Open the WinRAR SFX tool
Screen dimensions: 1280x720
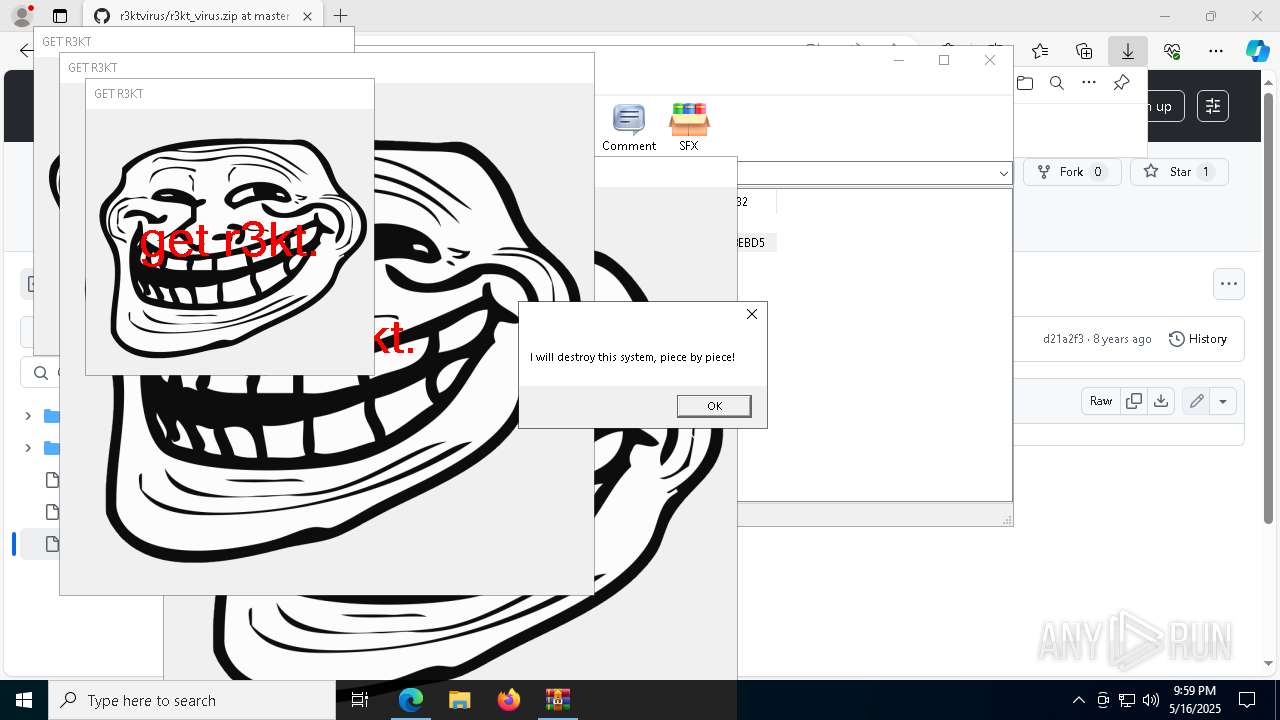tap(689, 127)
